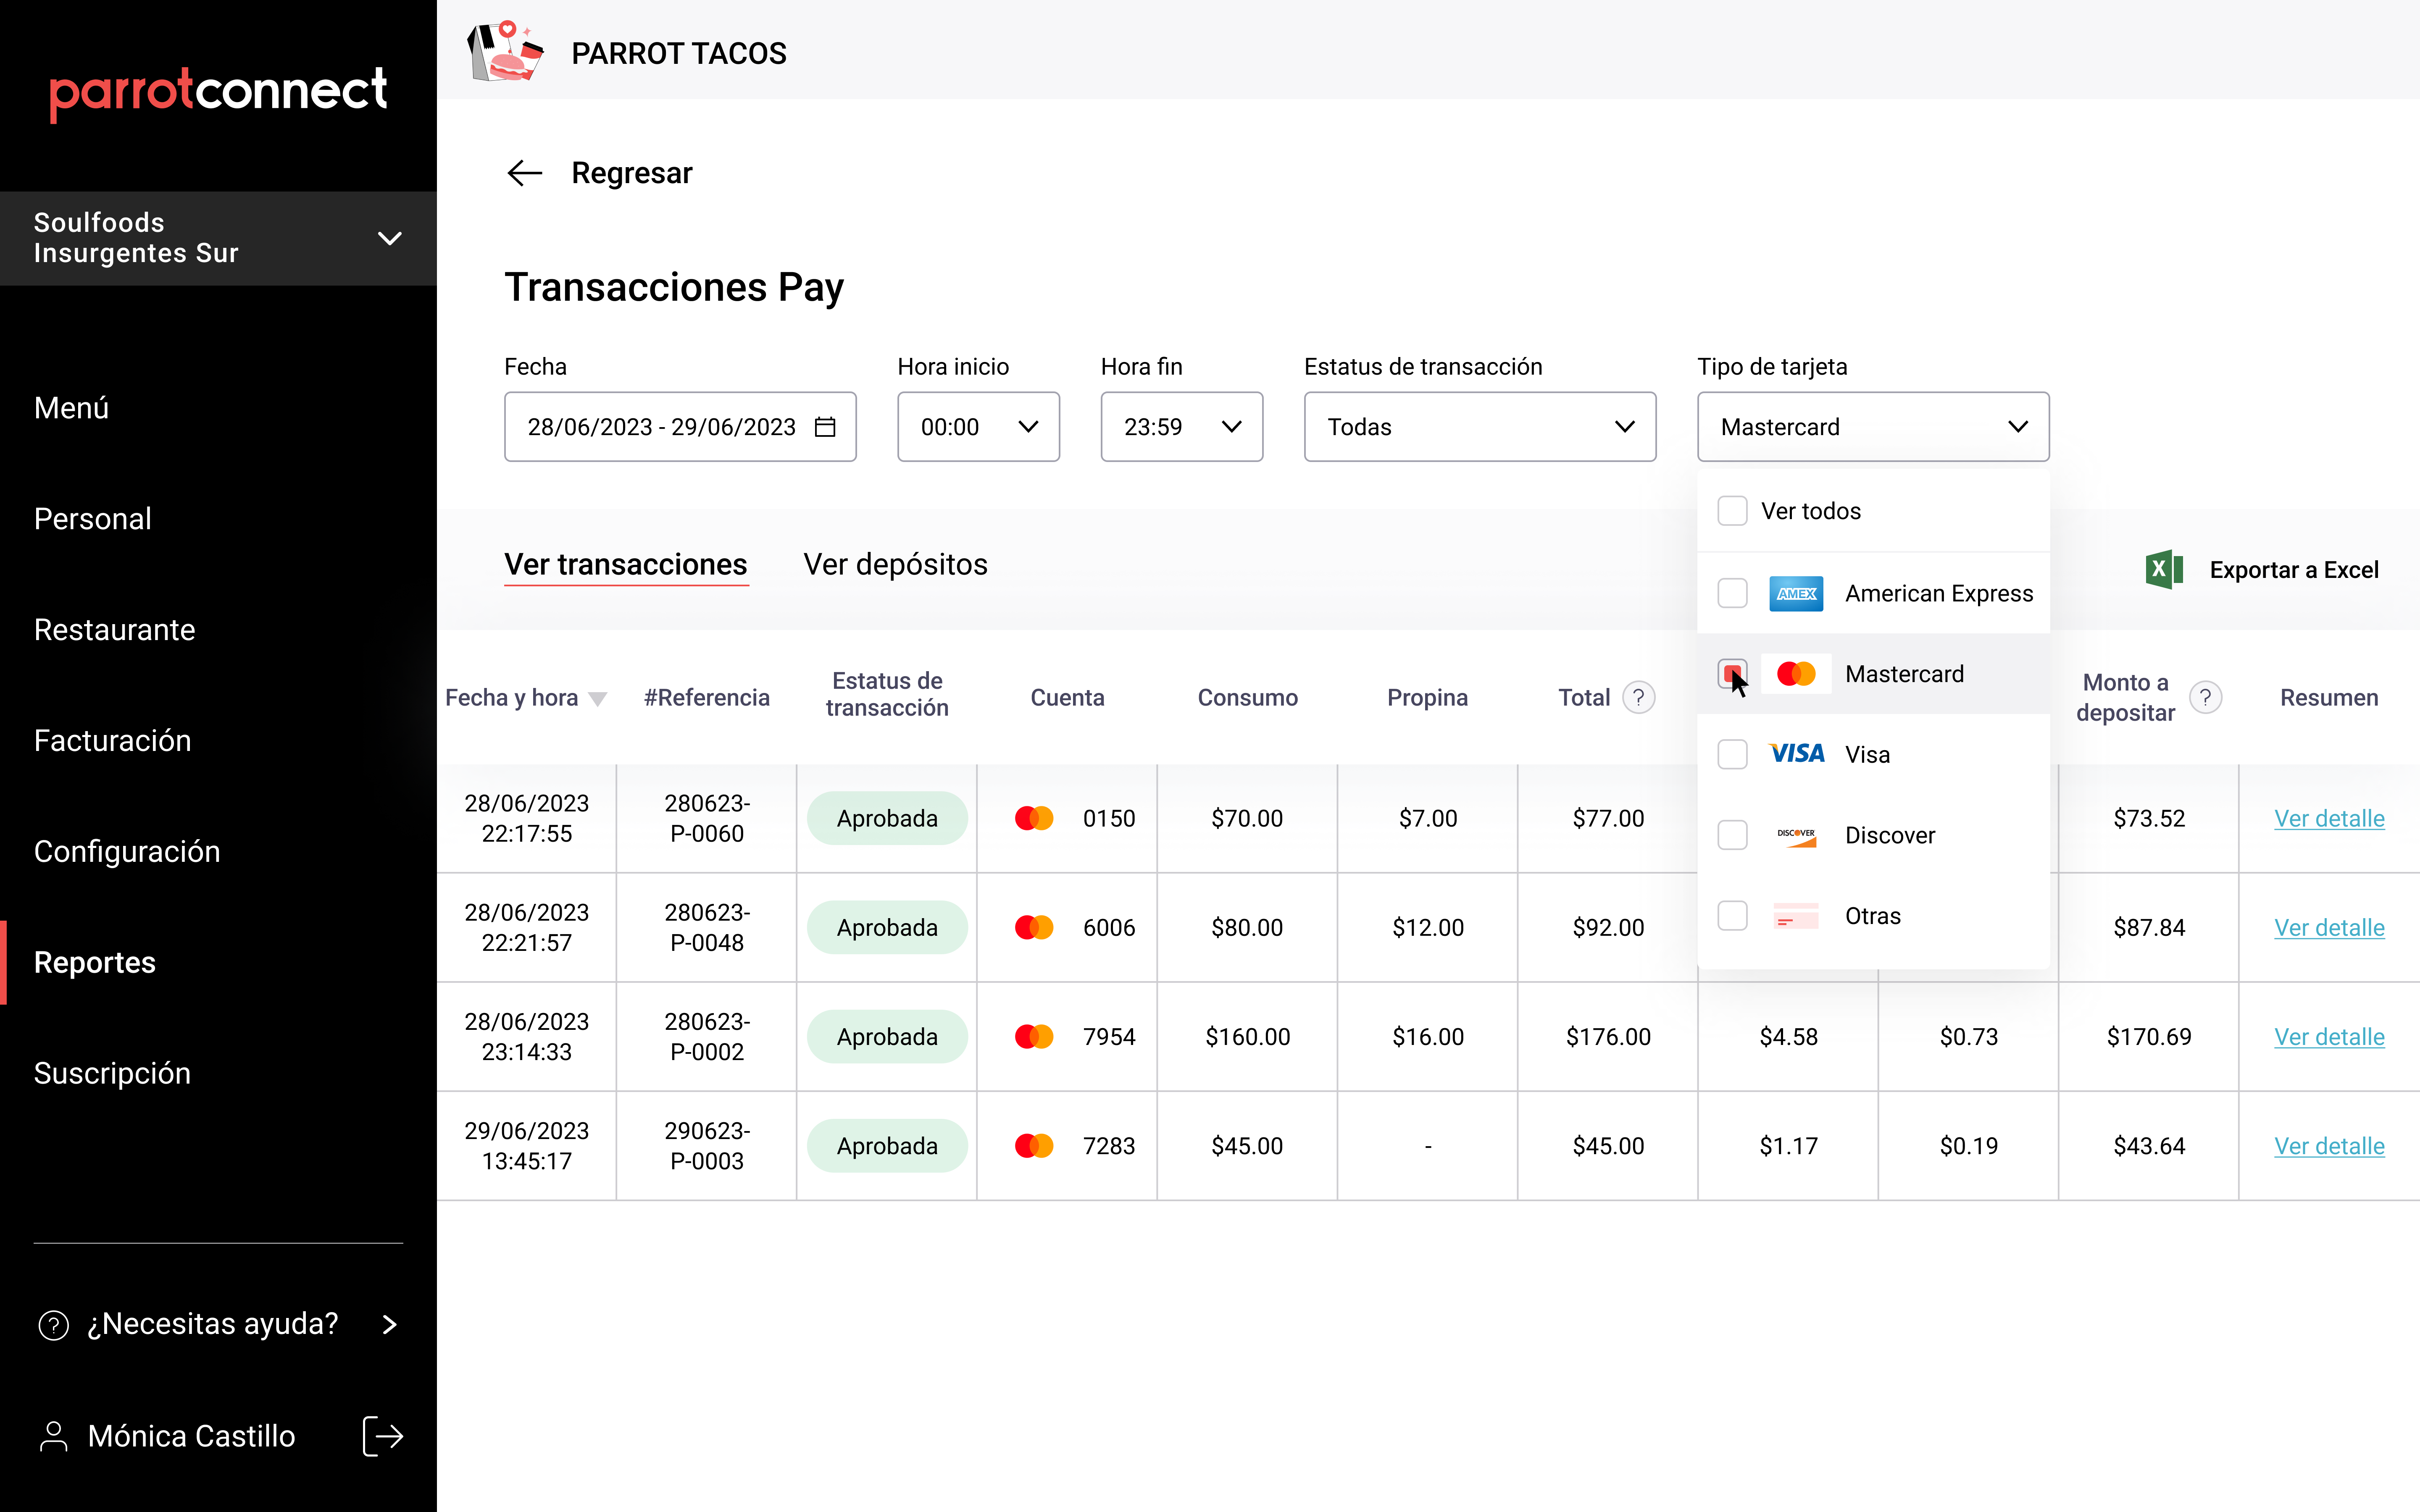
Task: Check the Visa checkbox
Action: (x=1732, y=754)
